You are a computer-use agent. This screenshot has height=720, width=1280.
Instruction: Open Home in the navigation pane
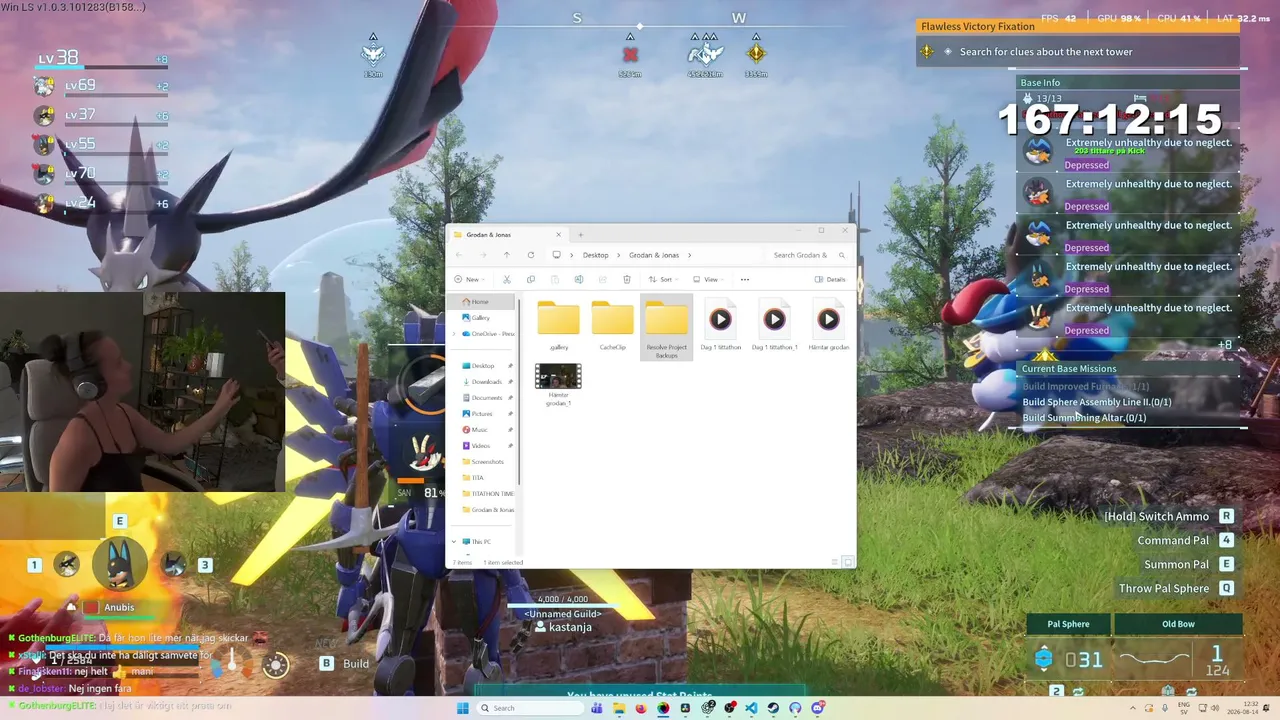[483, 302]
